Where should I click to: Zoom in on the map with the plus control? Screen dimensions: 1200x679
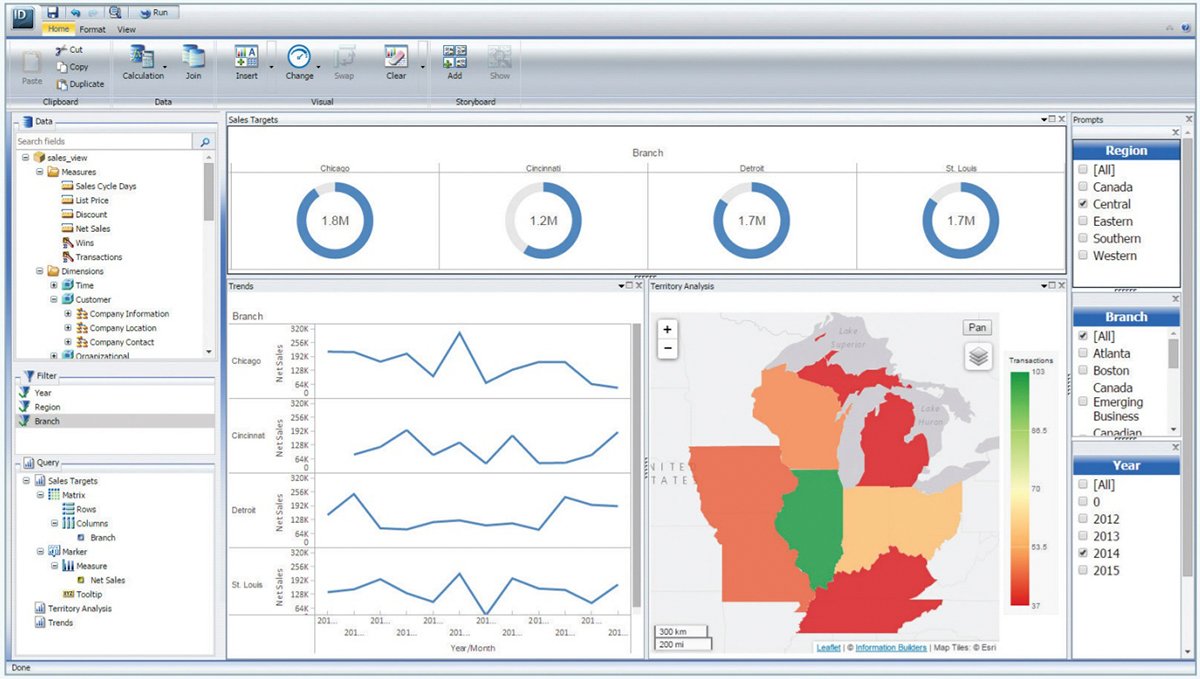tap(668, 327)
